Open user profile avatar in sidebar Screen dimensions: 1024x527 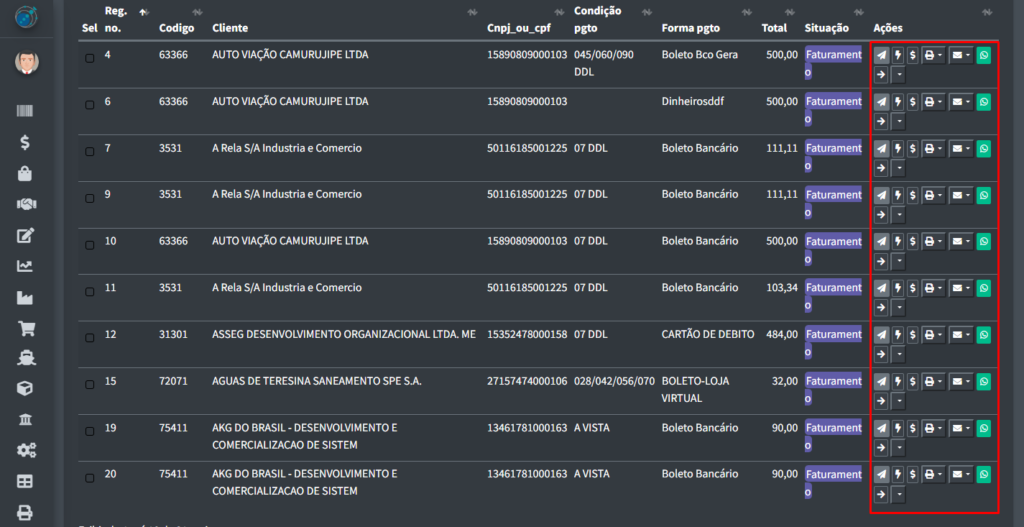(26, 63)
